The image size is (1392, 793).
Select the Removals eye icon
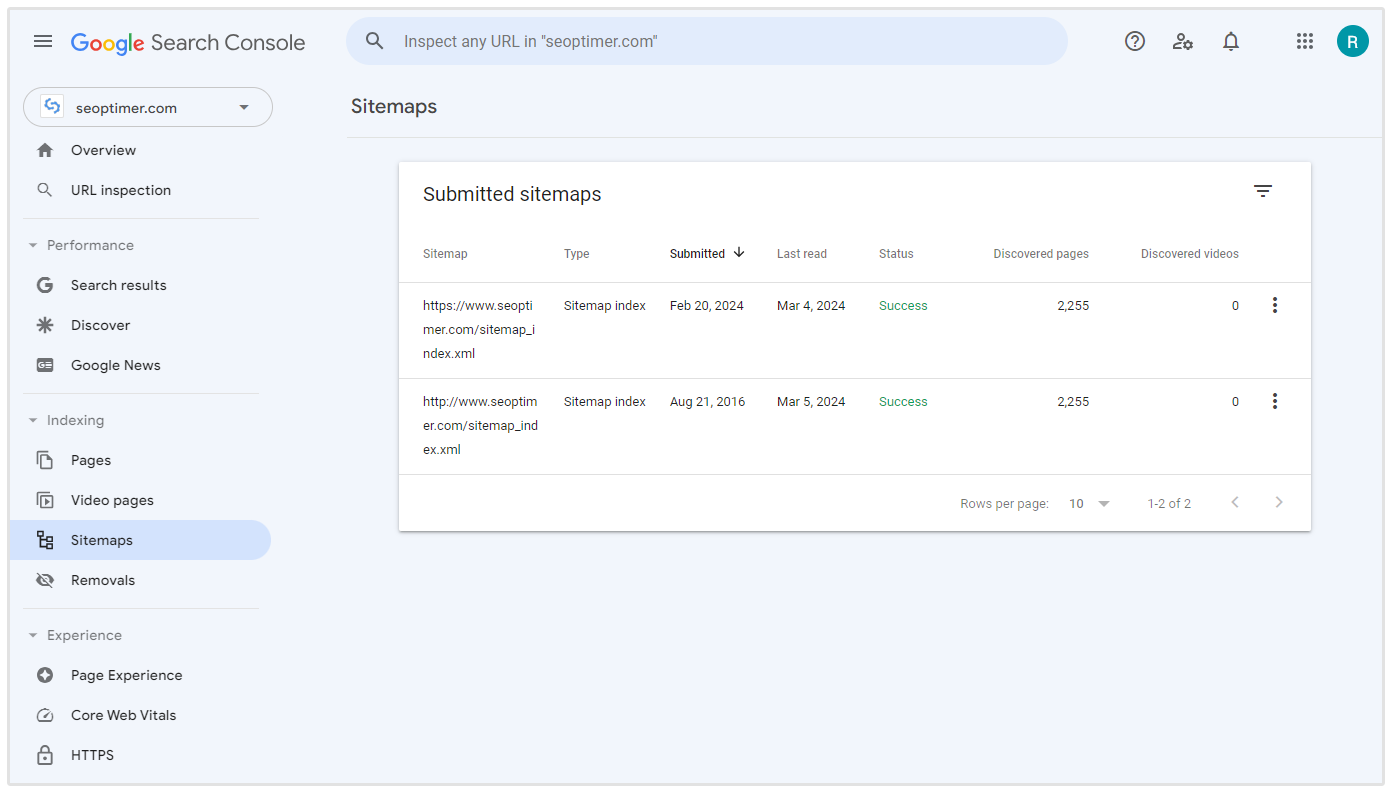[x=44, y=579]
